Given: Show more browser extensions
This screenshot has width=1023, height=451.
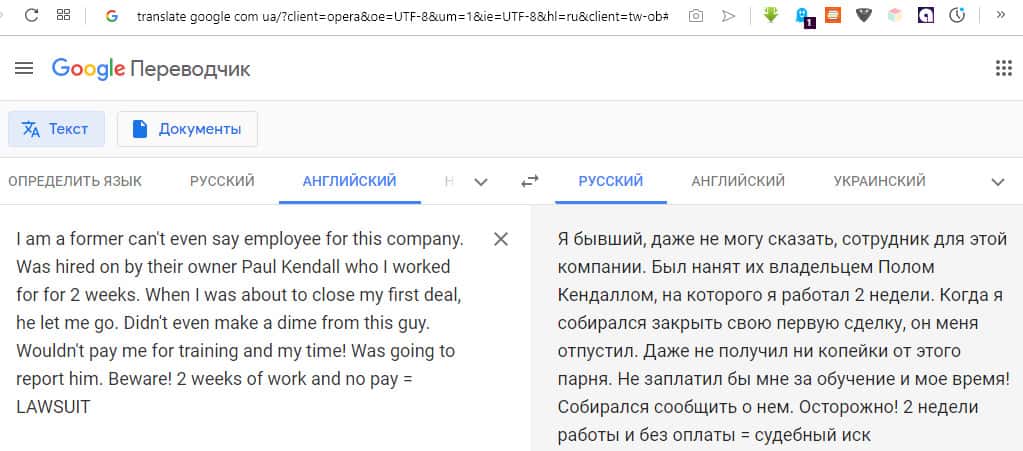Looking at the screenshot, I should point(1001,16).
